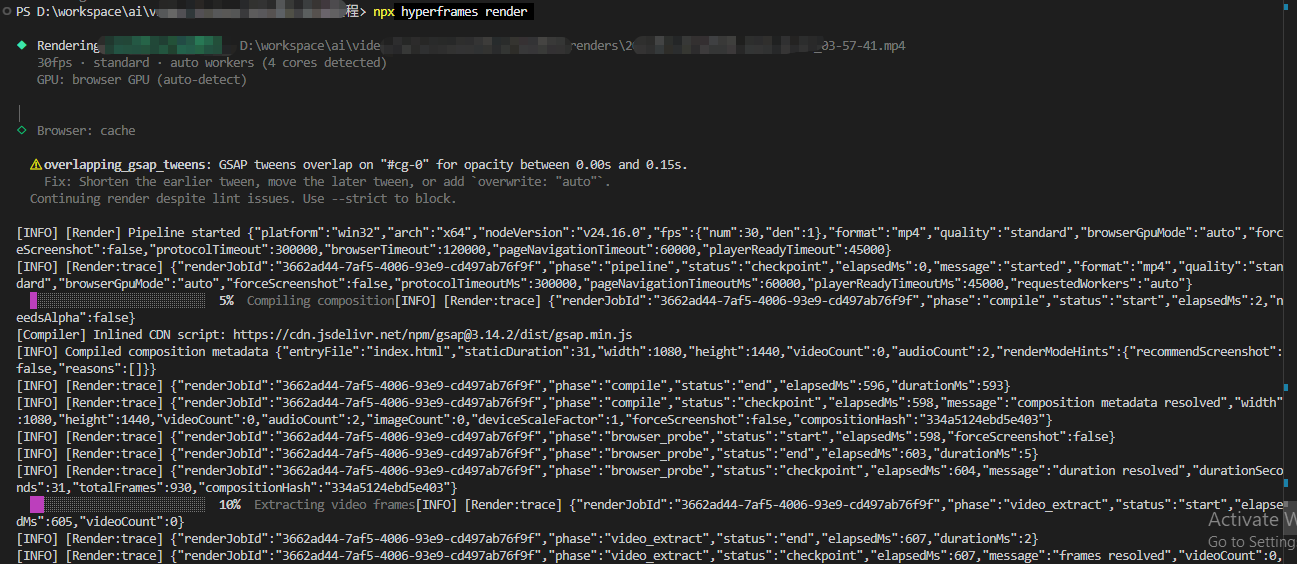Viewport: 1297px width, 564px height.
Task: Click the yellow warning icon before overlapping_gsap_tweens
Action: click(36, 164)
